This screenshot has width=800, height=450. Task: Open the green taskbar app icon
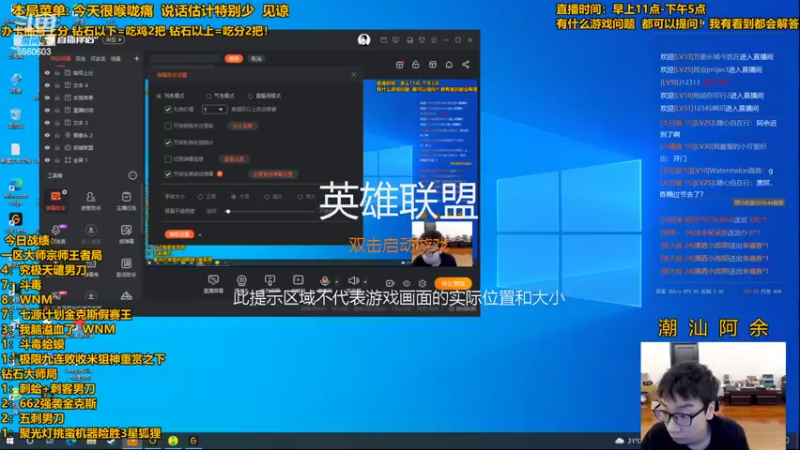173,441
